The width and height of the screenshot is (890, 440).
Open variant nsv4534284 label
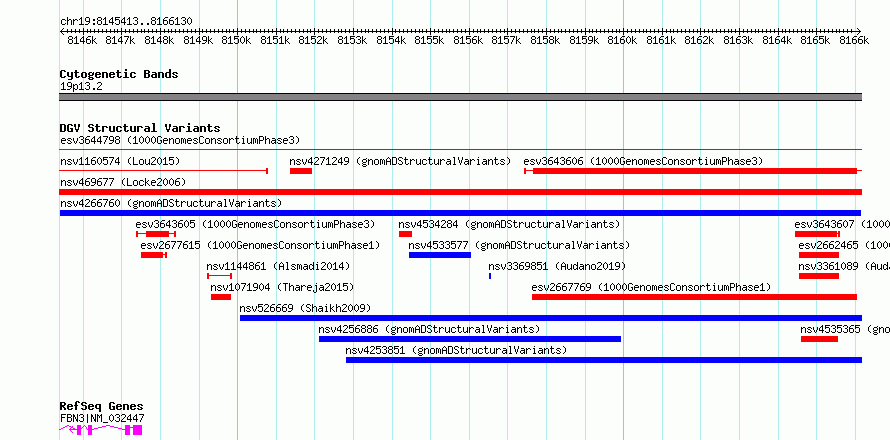509,224
